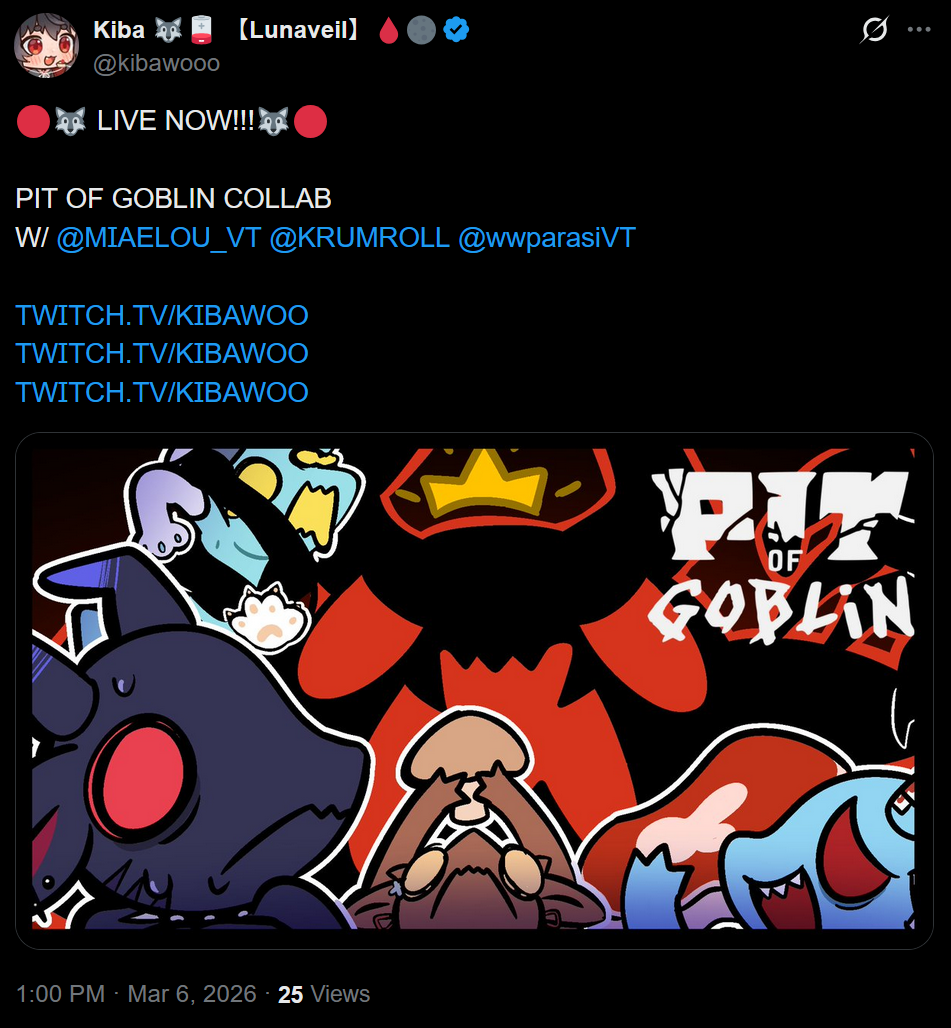
Task: Click the gray moon emoji in name
Action: tap(421, 30)
